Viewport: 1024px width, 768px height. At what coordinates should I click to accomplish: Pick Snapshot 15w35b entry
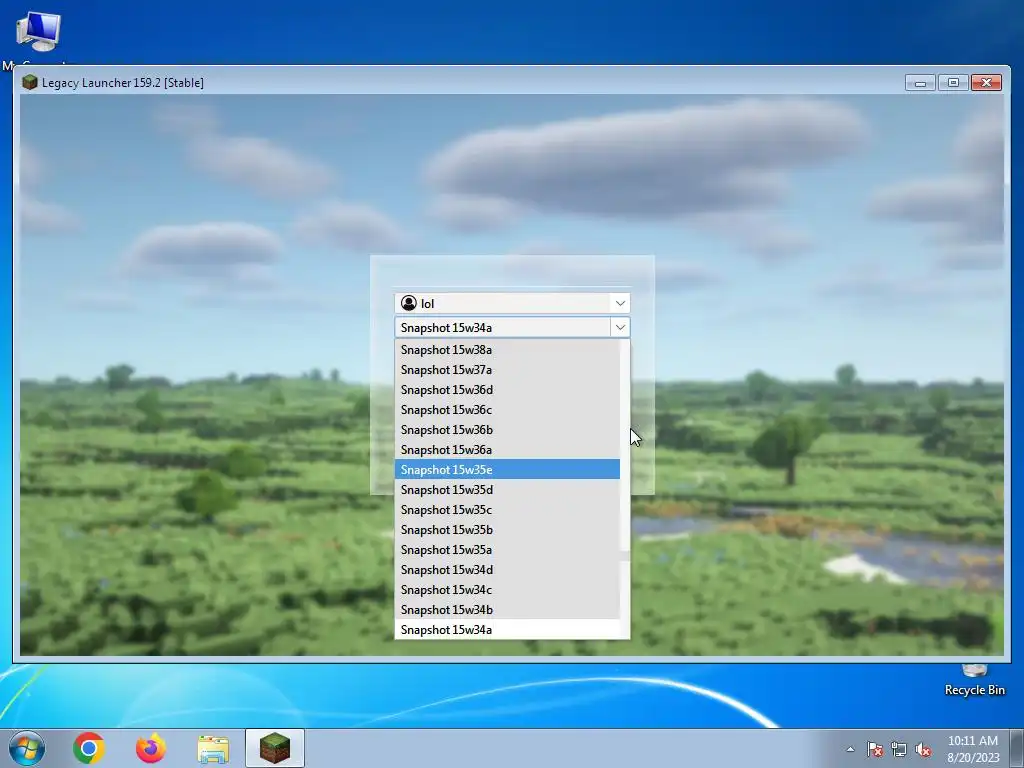(x=507, y=530)
